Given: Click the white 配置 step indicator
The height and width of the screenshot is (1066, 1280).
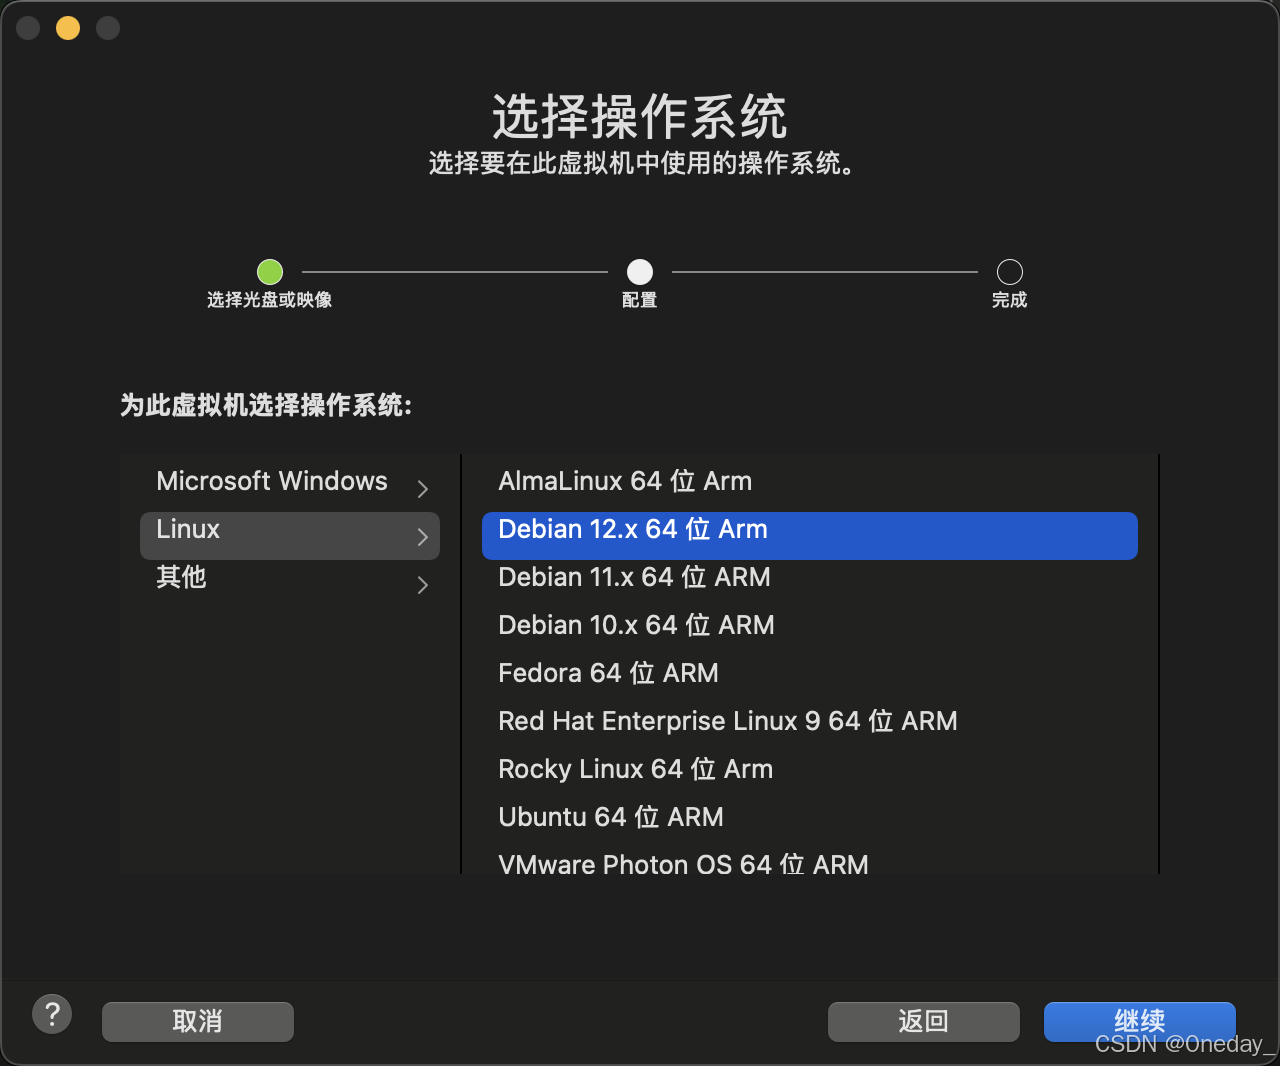Looking at the screenshot, I should click(x=640, y=272).
